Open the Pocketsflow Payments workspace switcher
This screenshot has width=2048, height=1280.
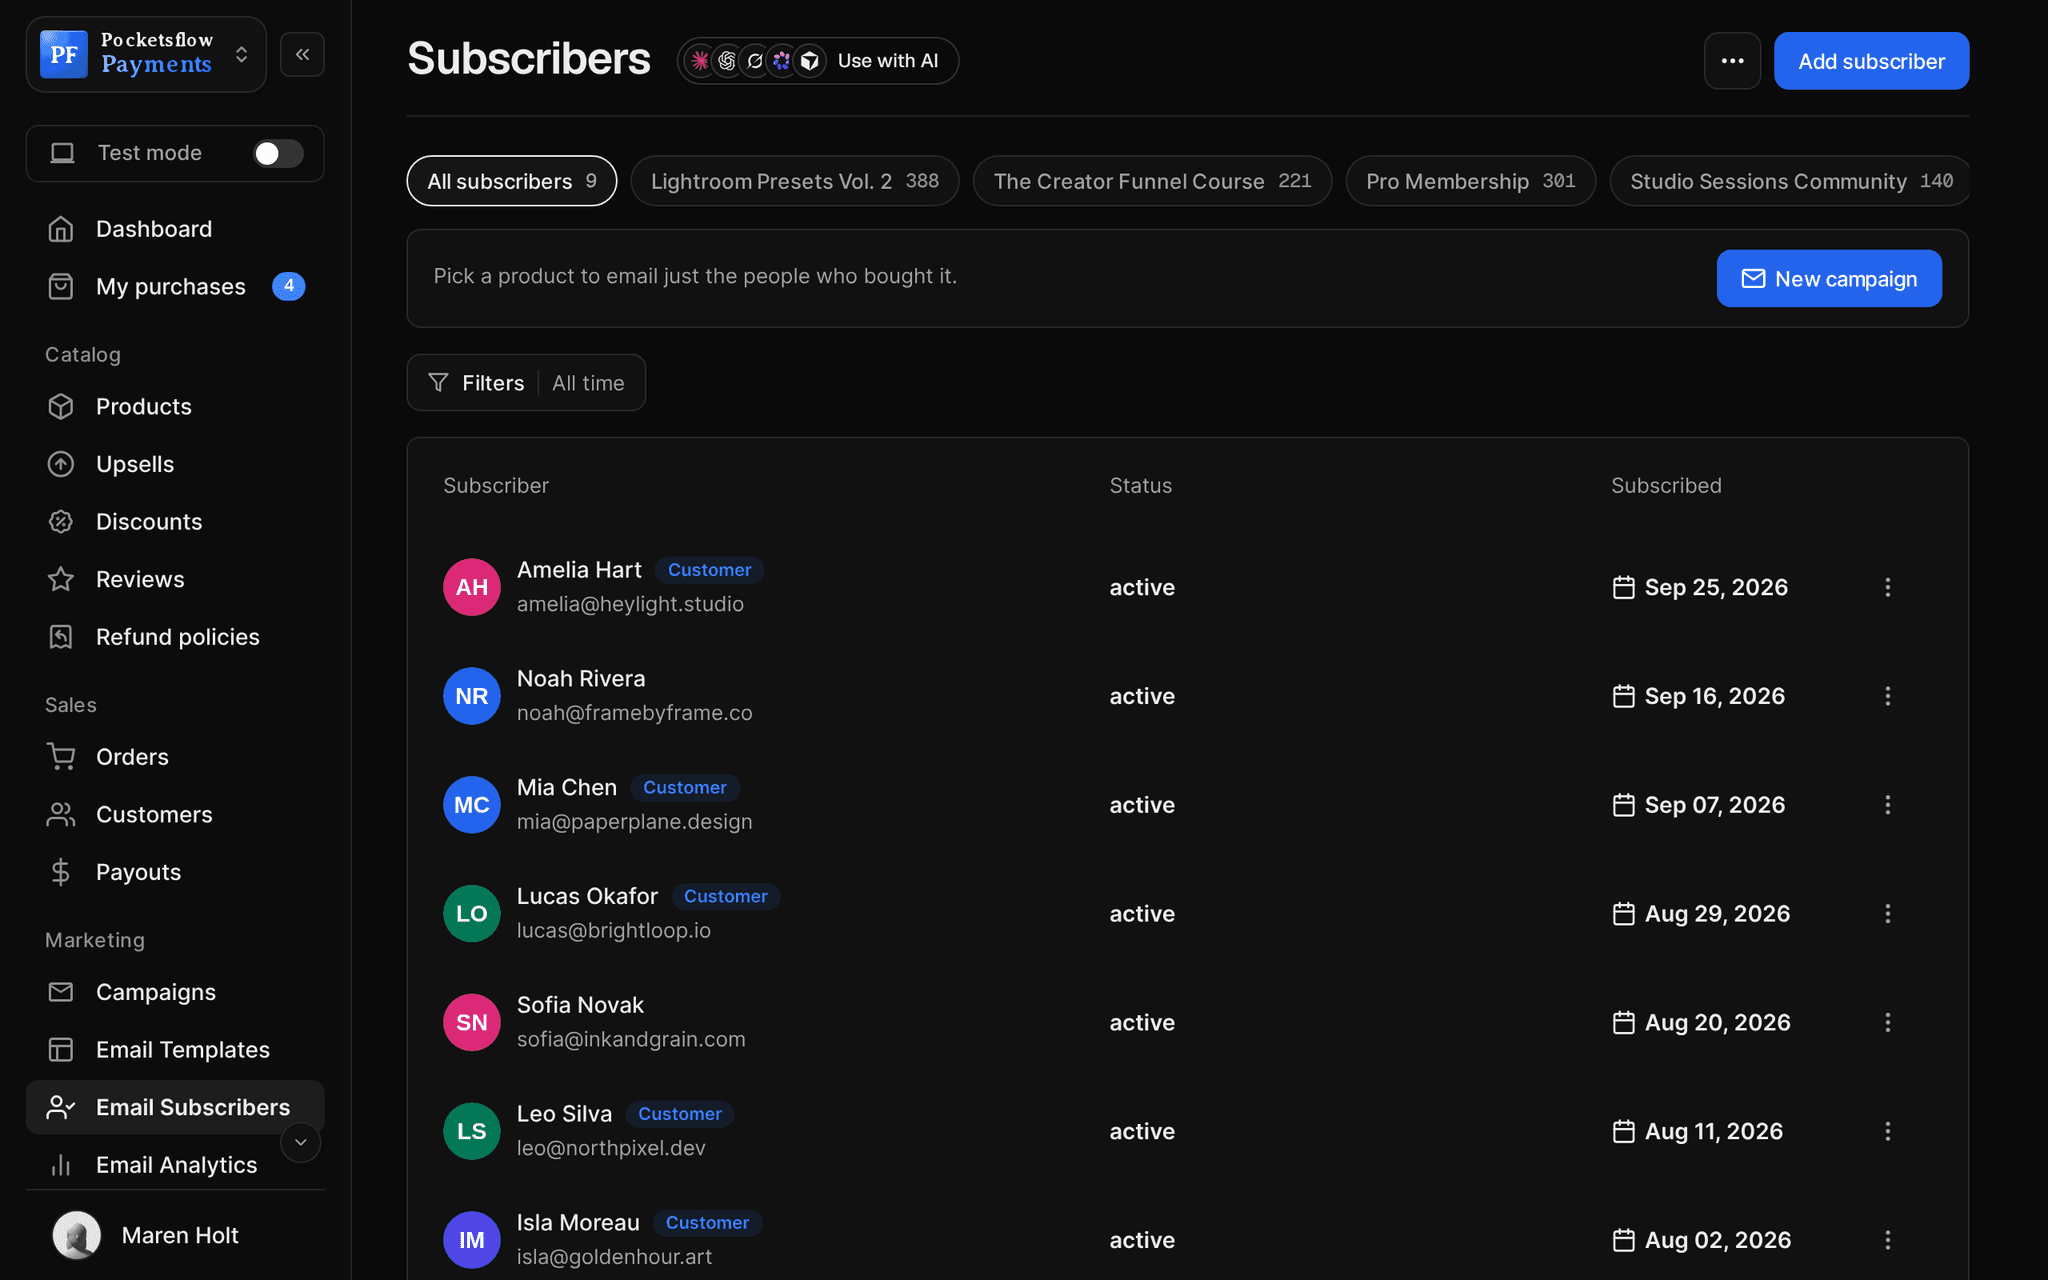(x=146, y=54)
